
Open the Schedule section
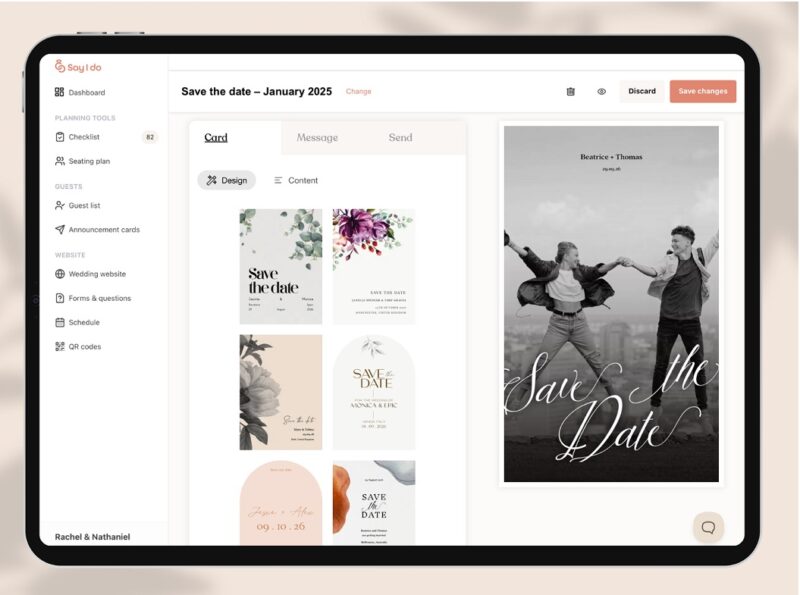[81, 322]
